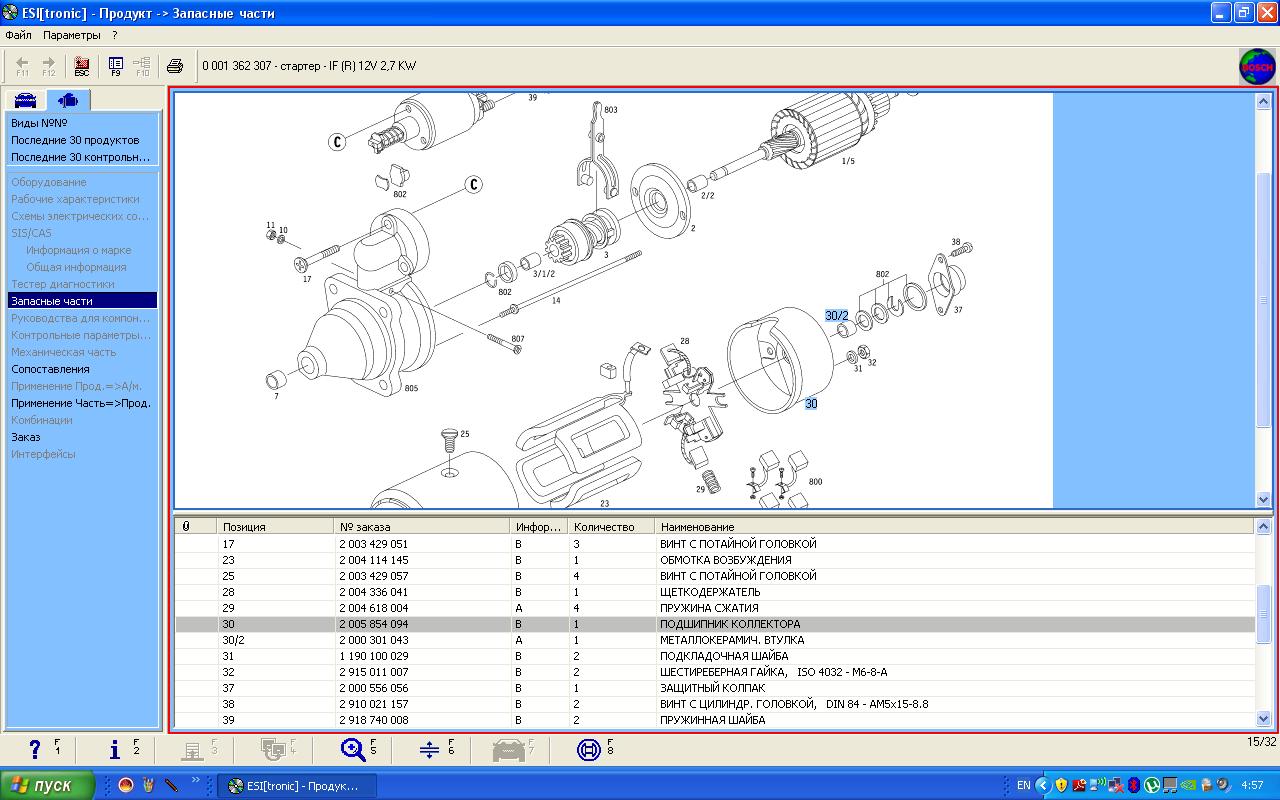
Task: Click parts table scrollbar down arrow
Action: coord(1263,719)
